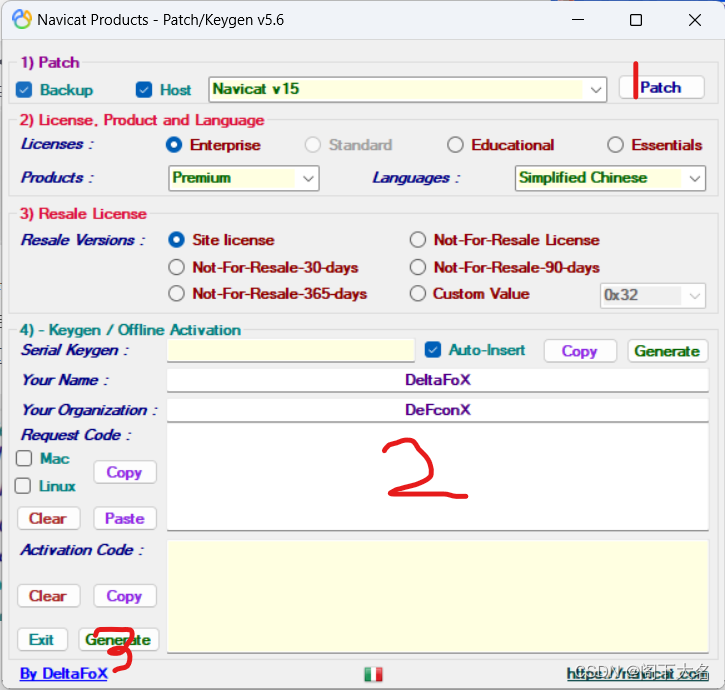Open the By DeltaFoX link
The image size is (725, 690).
click(64, 673)
